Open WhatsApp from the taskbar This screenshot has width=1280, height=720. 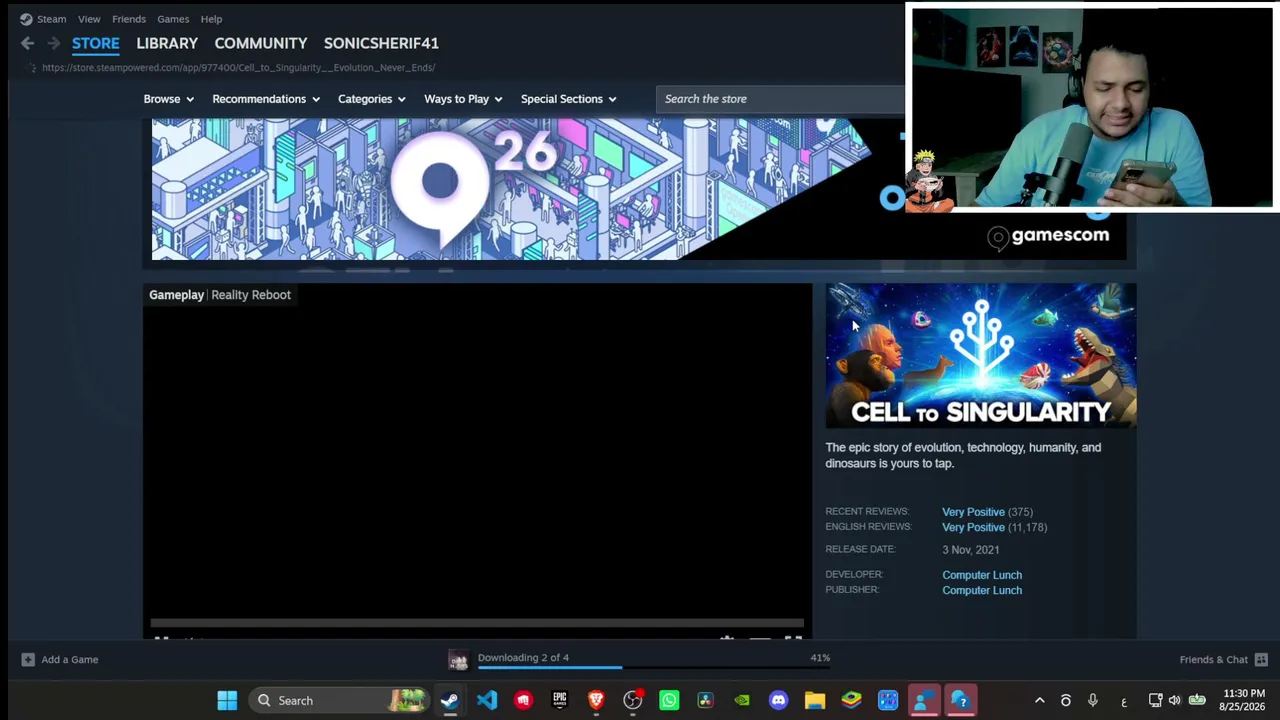(x=669, y=700)
